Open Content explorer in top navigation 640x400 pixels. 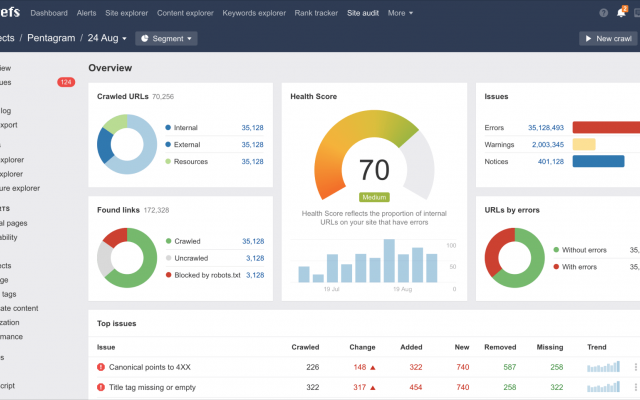(x=185, y=13)
